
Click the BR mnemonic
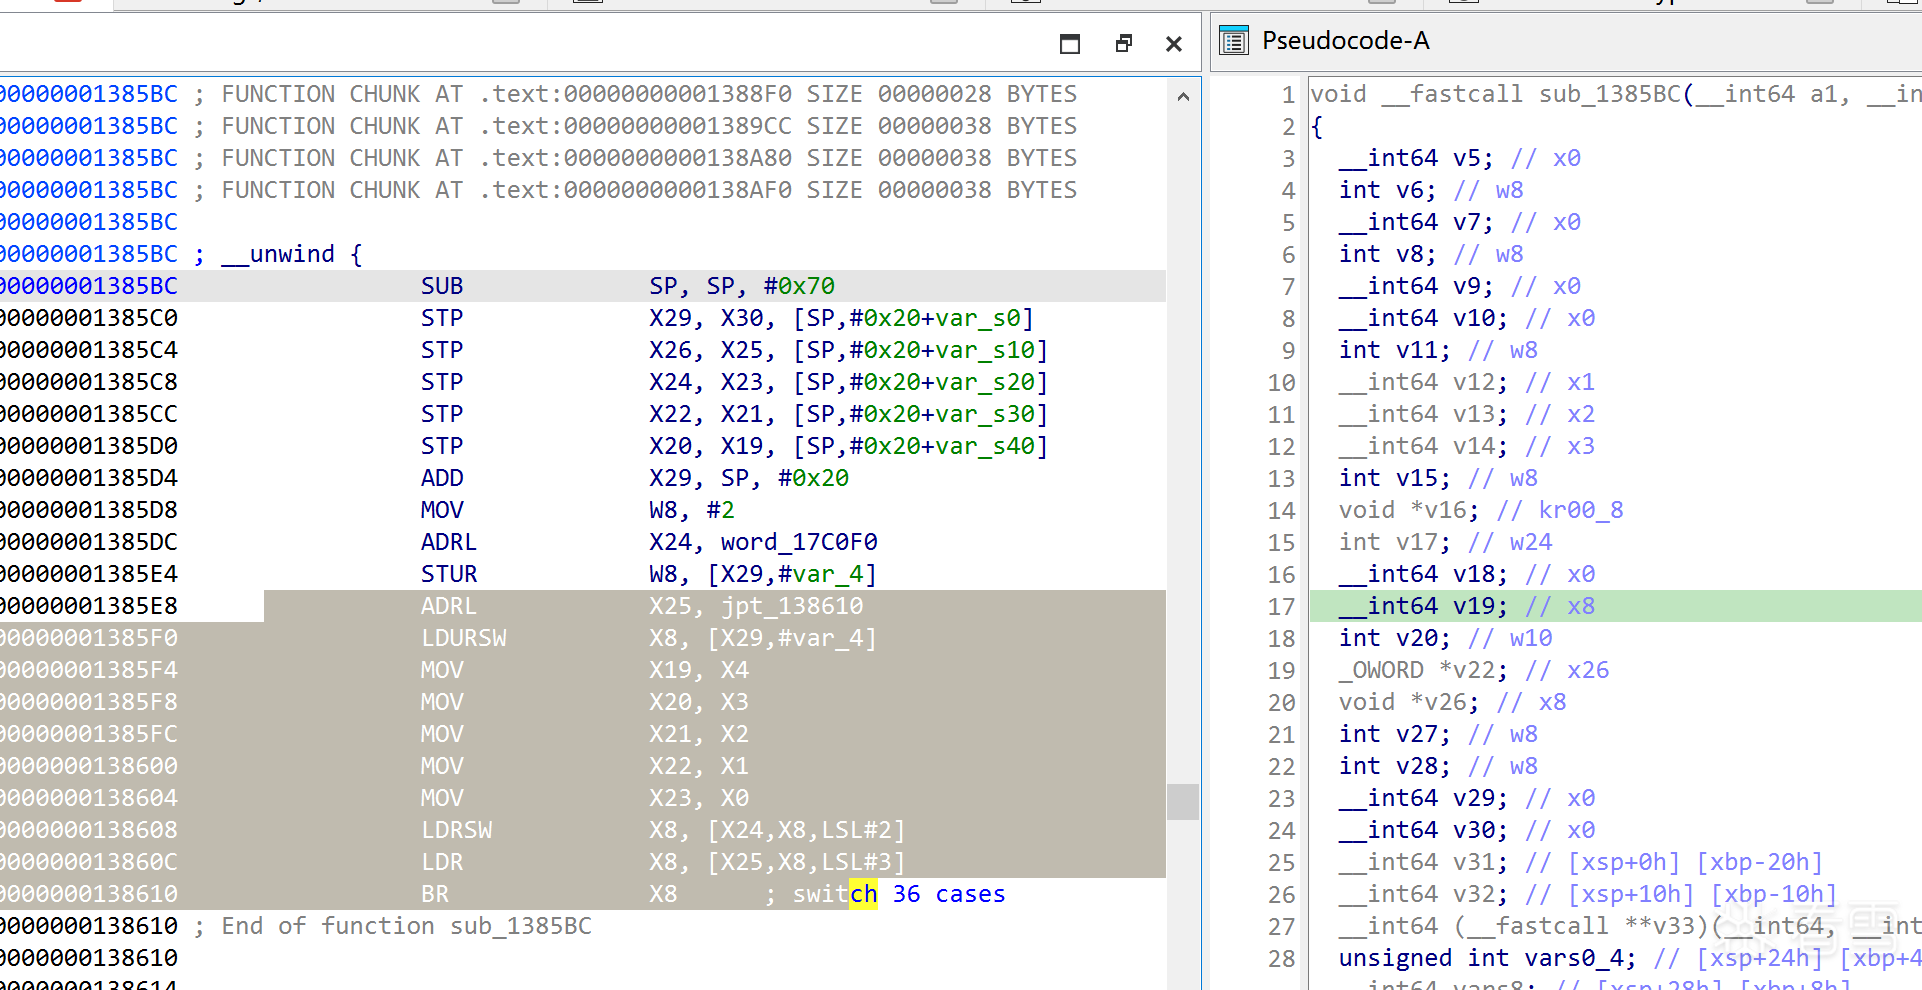tap(435, 894)
